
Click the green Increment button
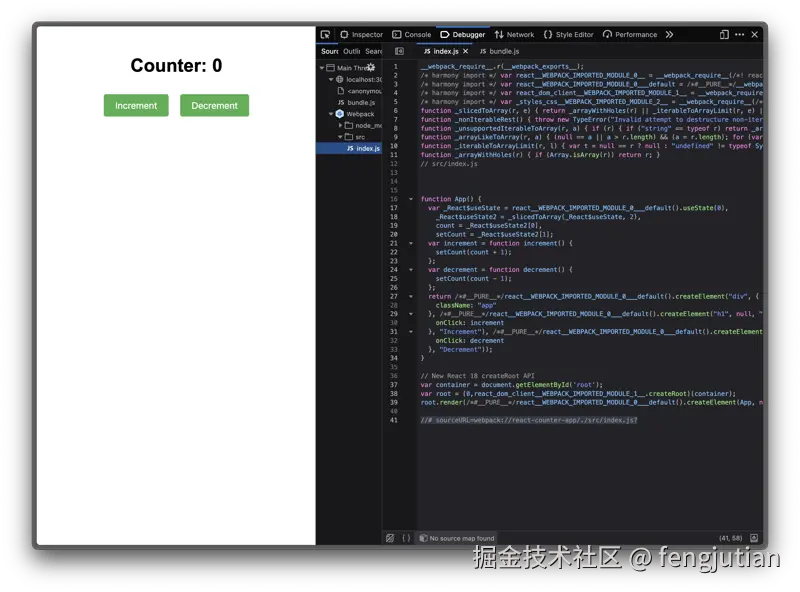[x=136, y=105]
